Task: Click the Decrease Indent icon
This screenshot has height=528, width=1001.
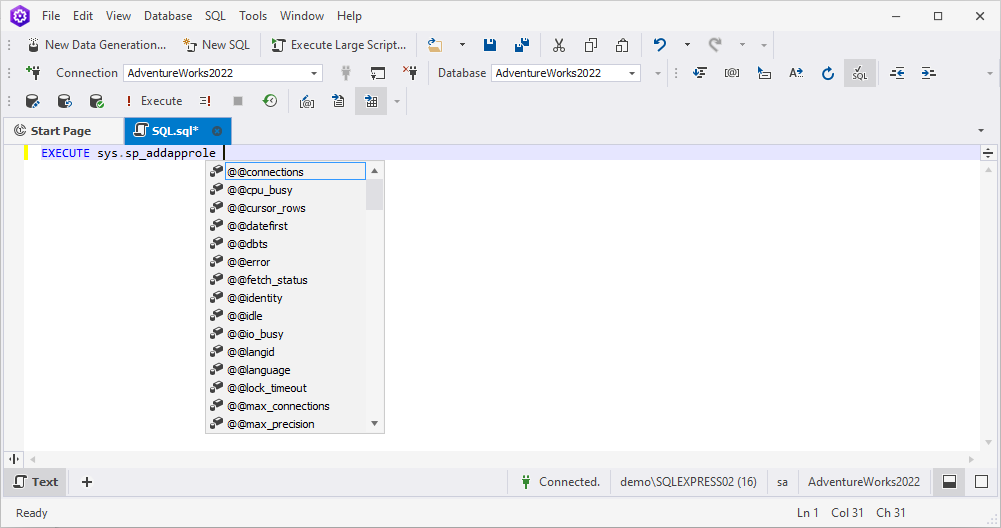Action: [x=897, y=73]
